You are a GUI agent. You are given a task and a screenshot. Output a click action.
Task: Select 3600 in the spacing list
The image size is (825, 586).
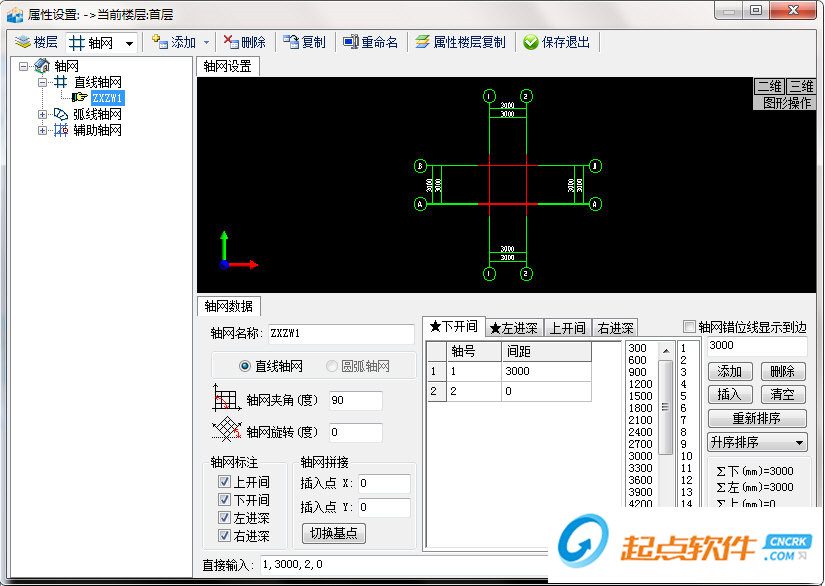tap(640, 480)
